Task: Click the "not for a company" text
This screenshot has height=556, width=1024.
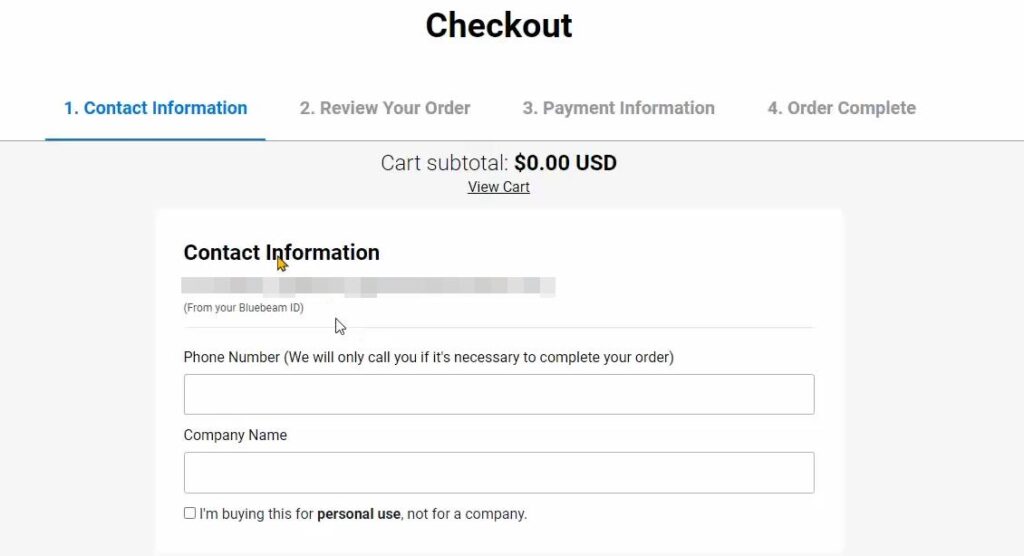Action: tap(466, 514)
